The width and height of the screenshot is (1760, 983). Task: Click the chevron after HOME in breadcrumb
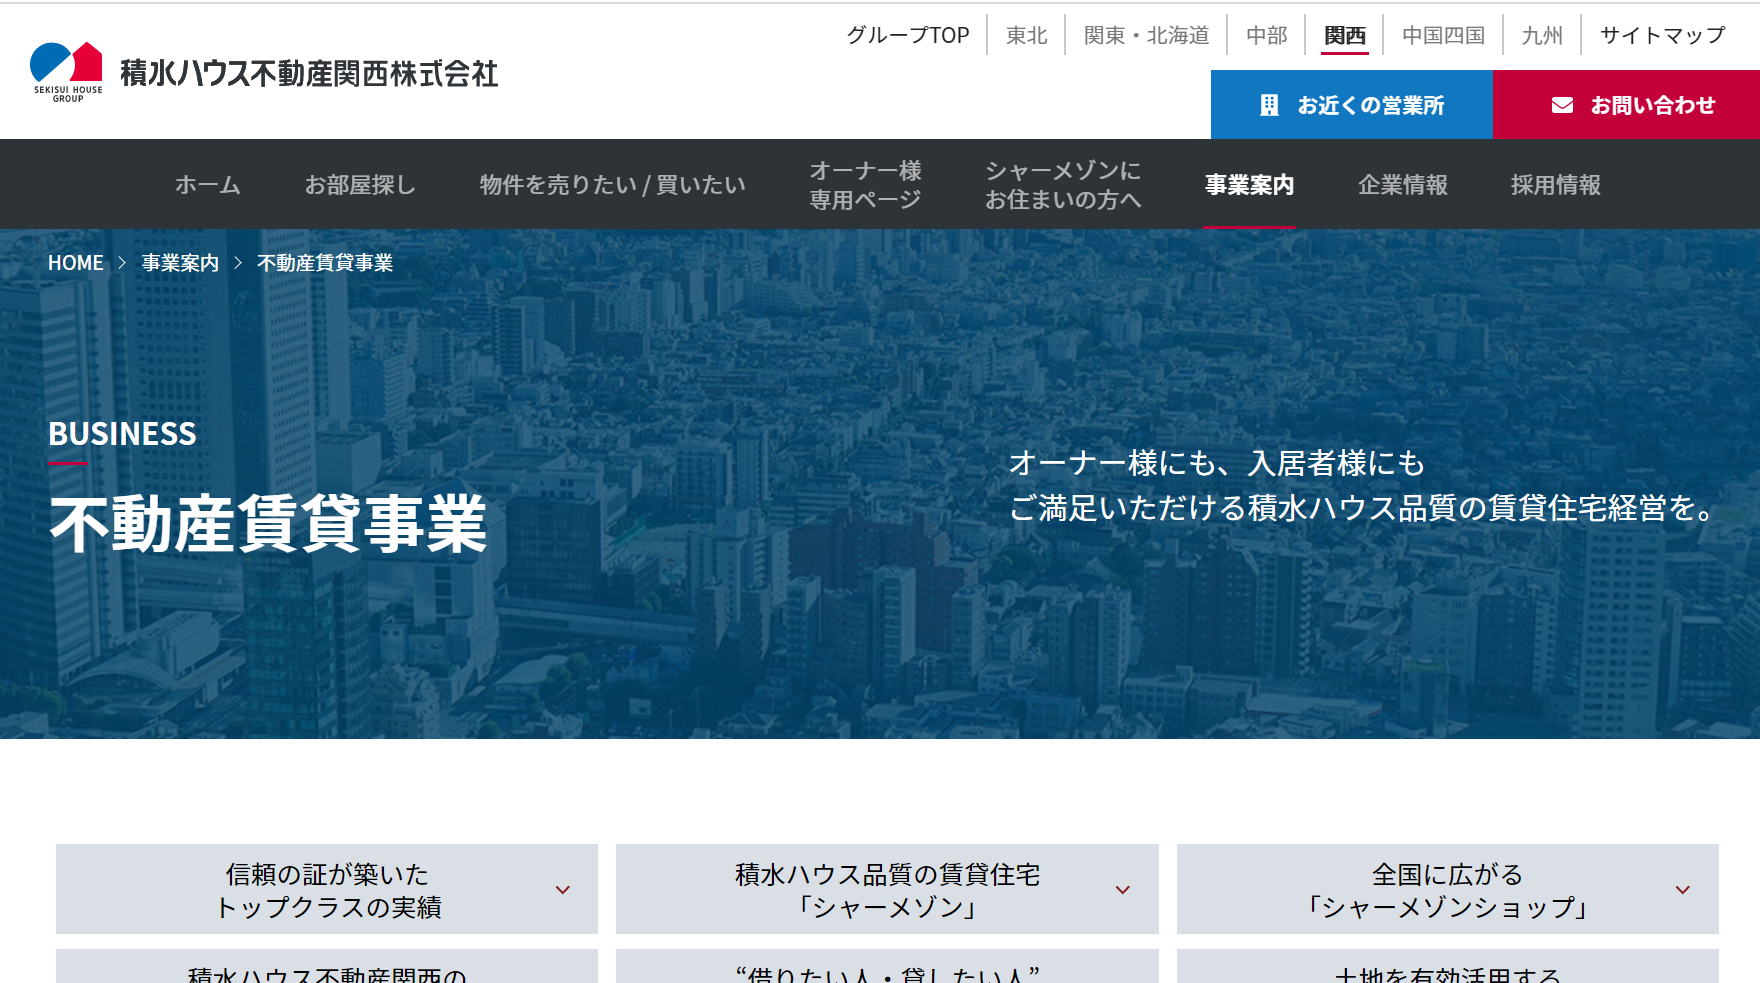pyautogui.click(x=122, y=263)
